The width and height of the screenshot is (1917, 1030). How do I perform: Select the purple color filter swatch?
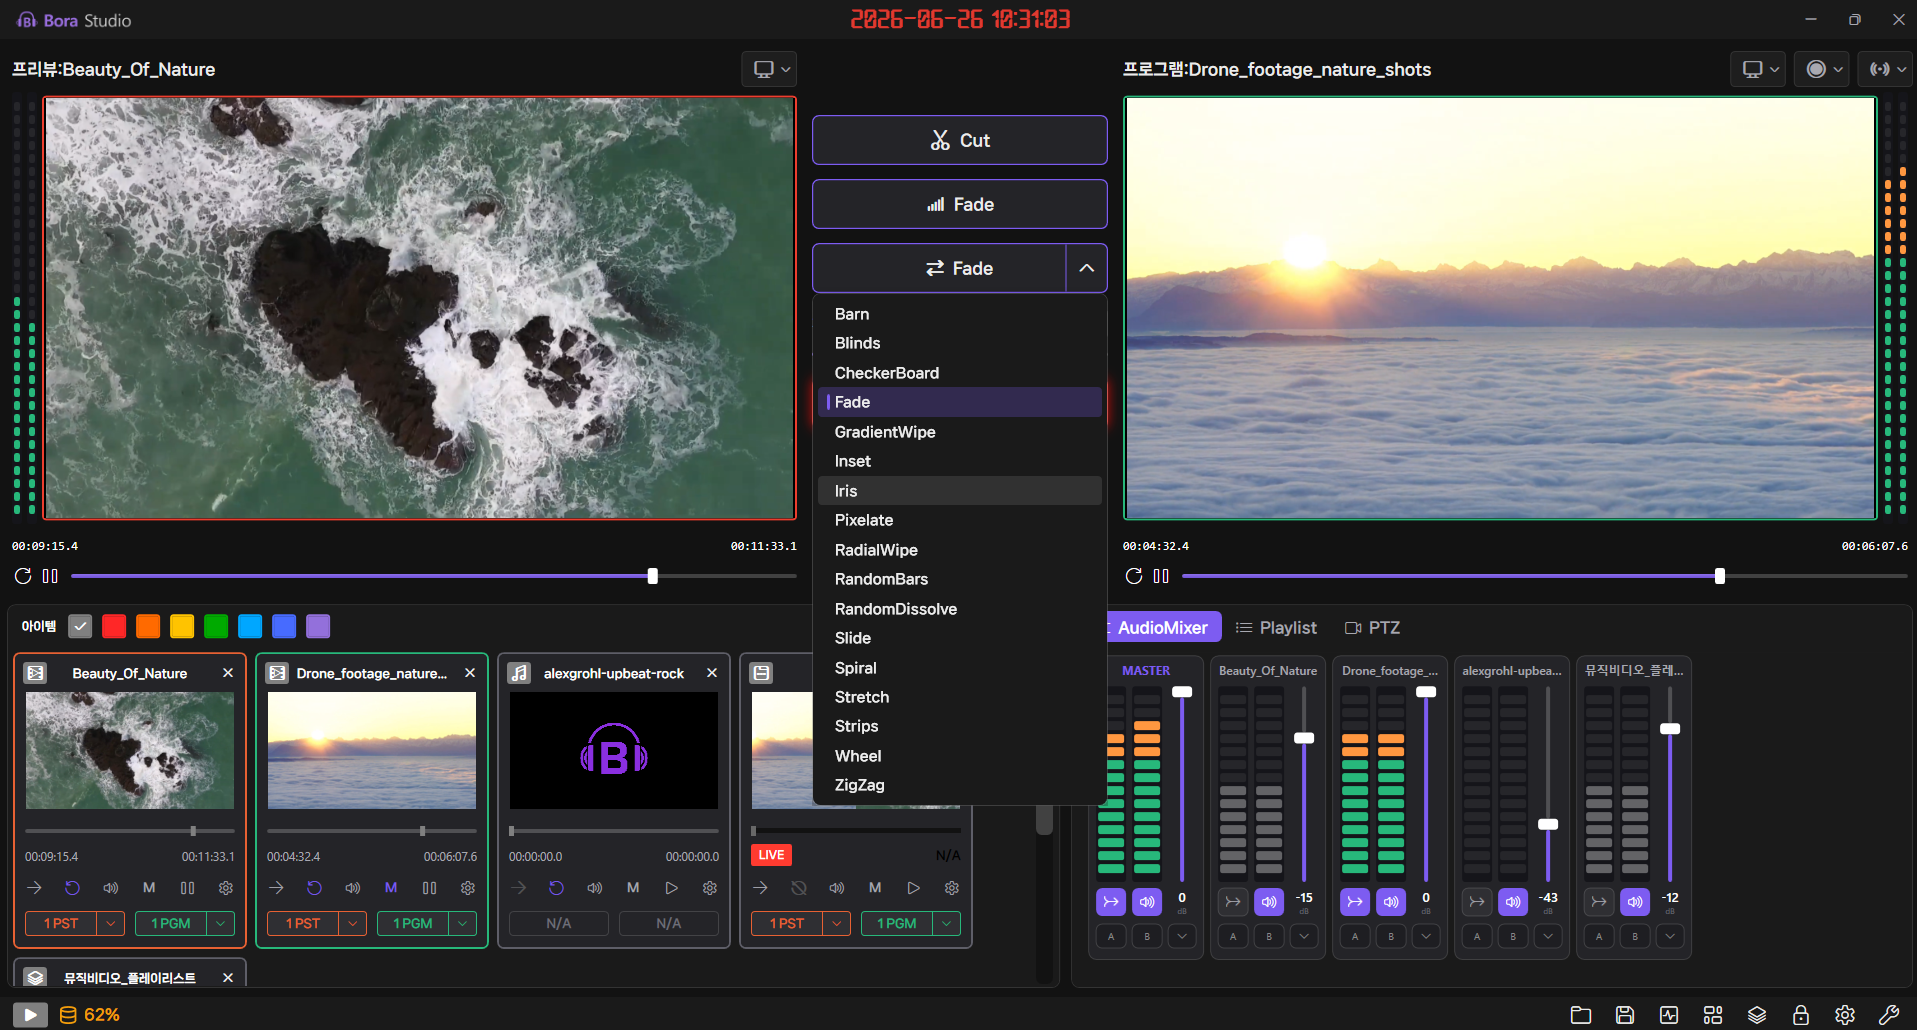click(x=318, y=626)
